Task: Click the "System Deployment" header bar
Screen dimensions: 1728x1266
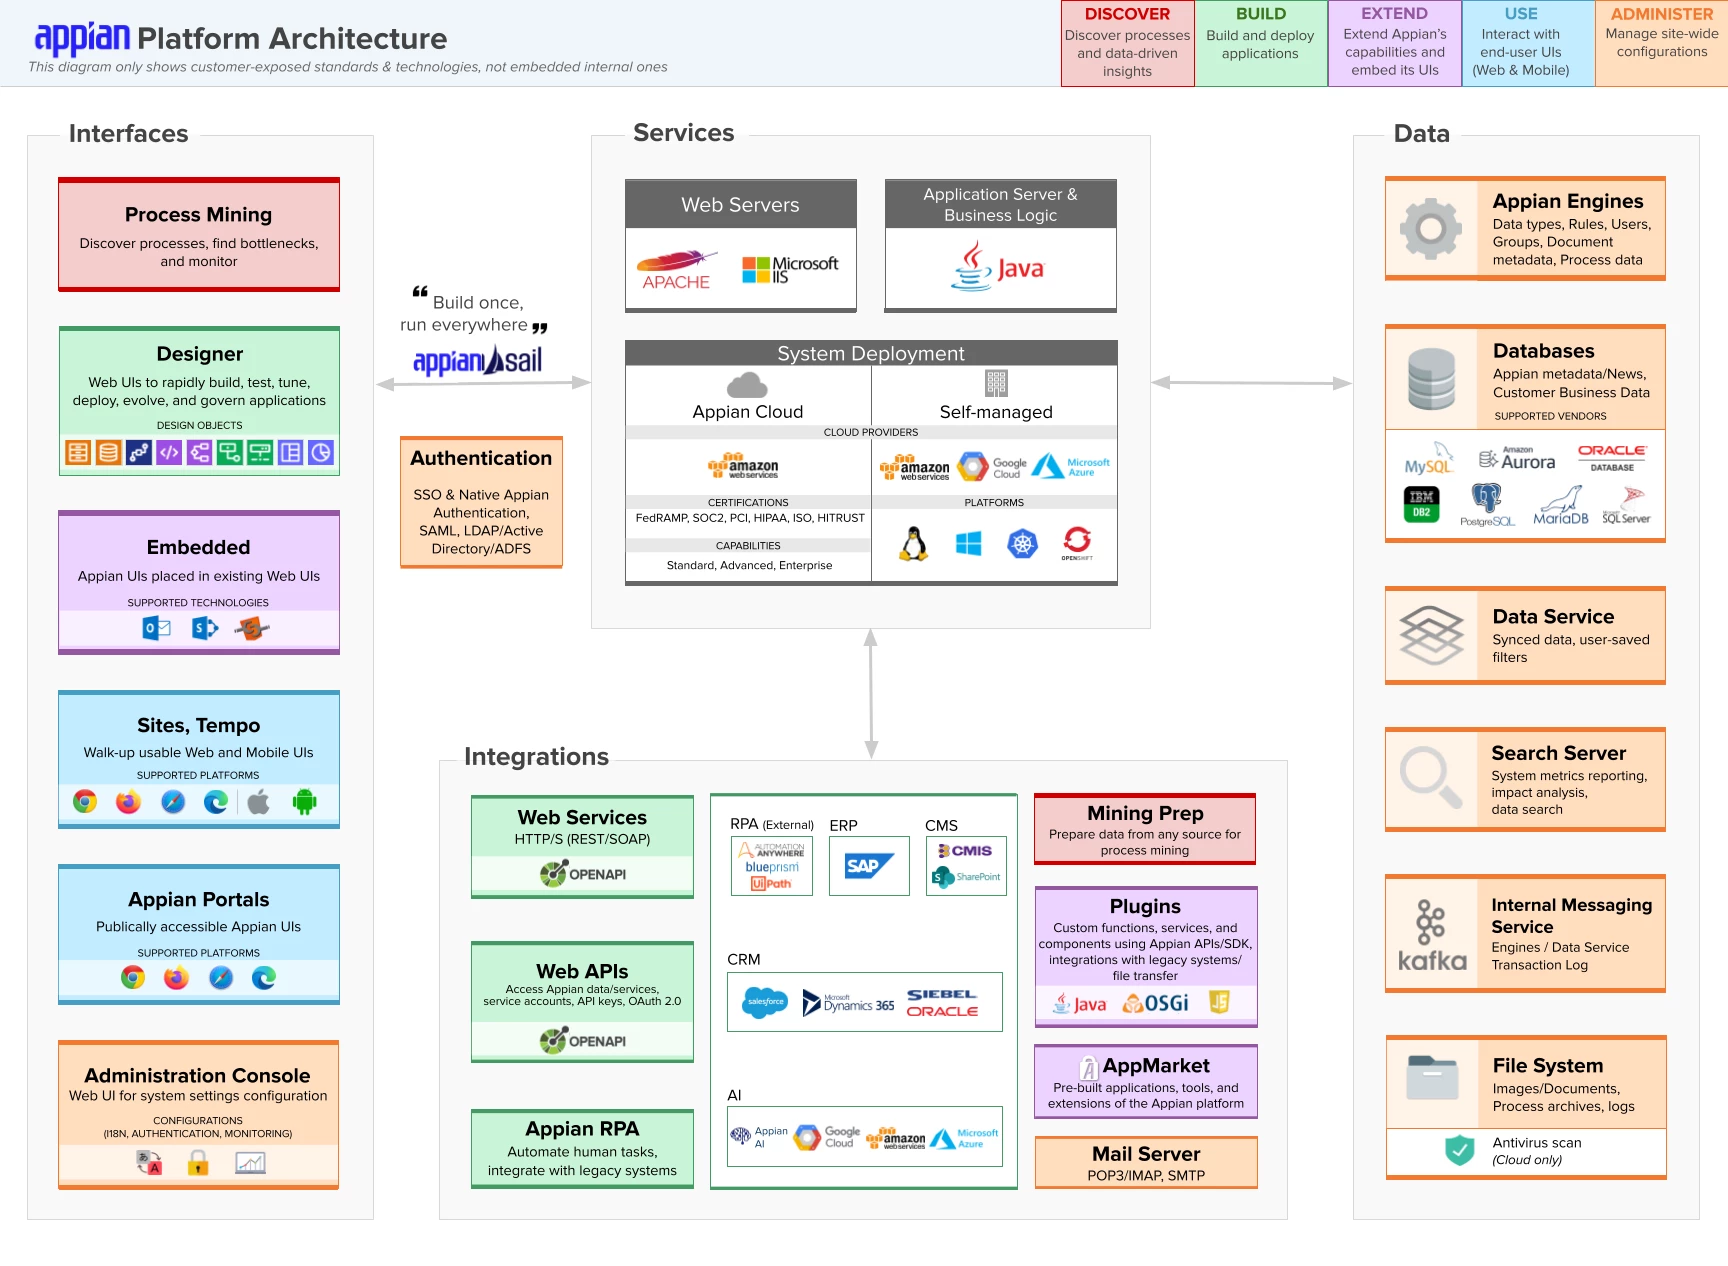Action: (871, 353)
